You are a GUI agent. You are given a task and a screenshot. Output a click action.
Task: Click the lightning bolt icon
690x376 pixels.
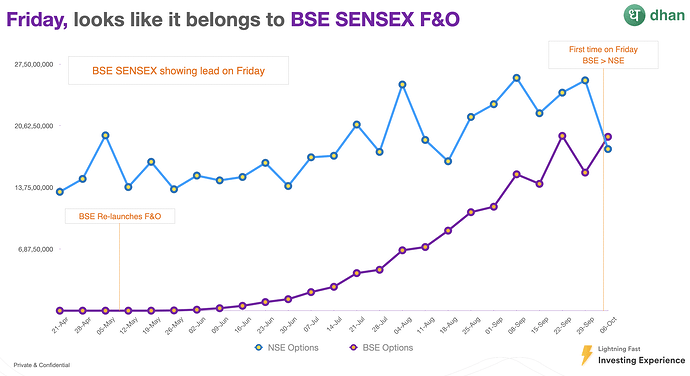coord(587,355)
